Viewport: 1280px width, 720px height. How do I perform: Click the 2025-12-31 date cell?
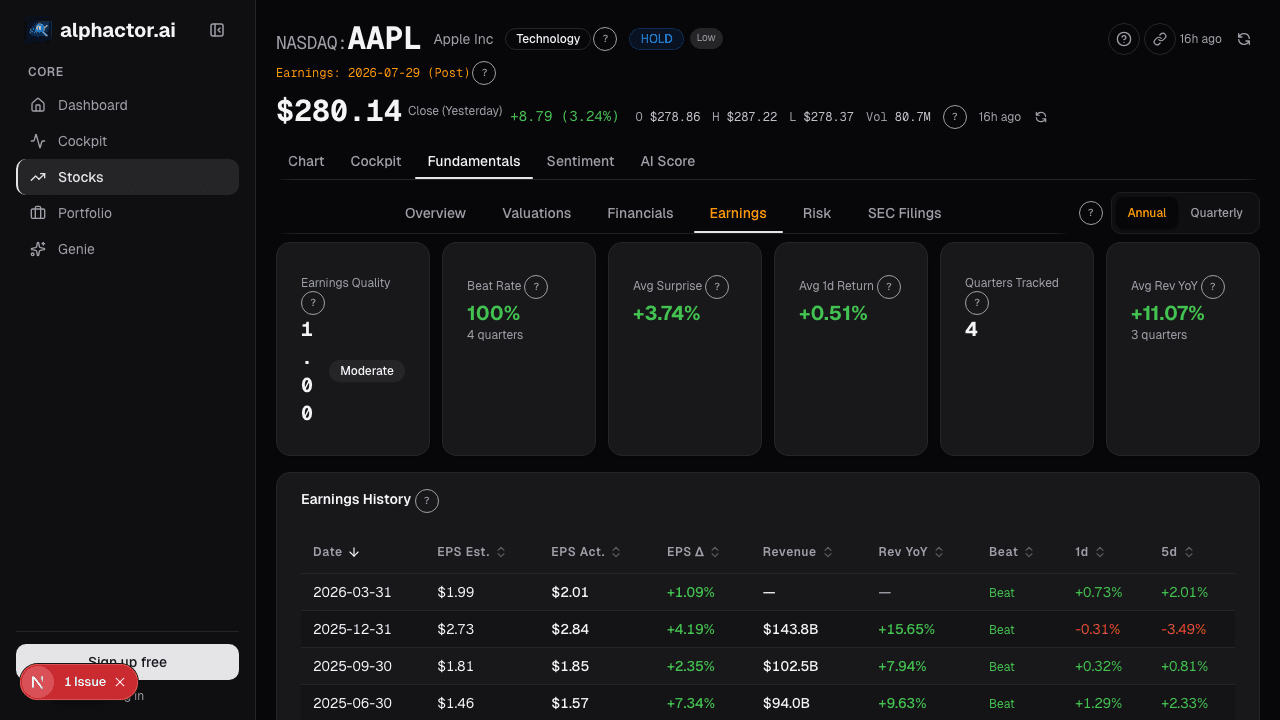tap(352, 629)
